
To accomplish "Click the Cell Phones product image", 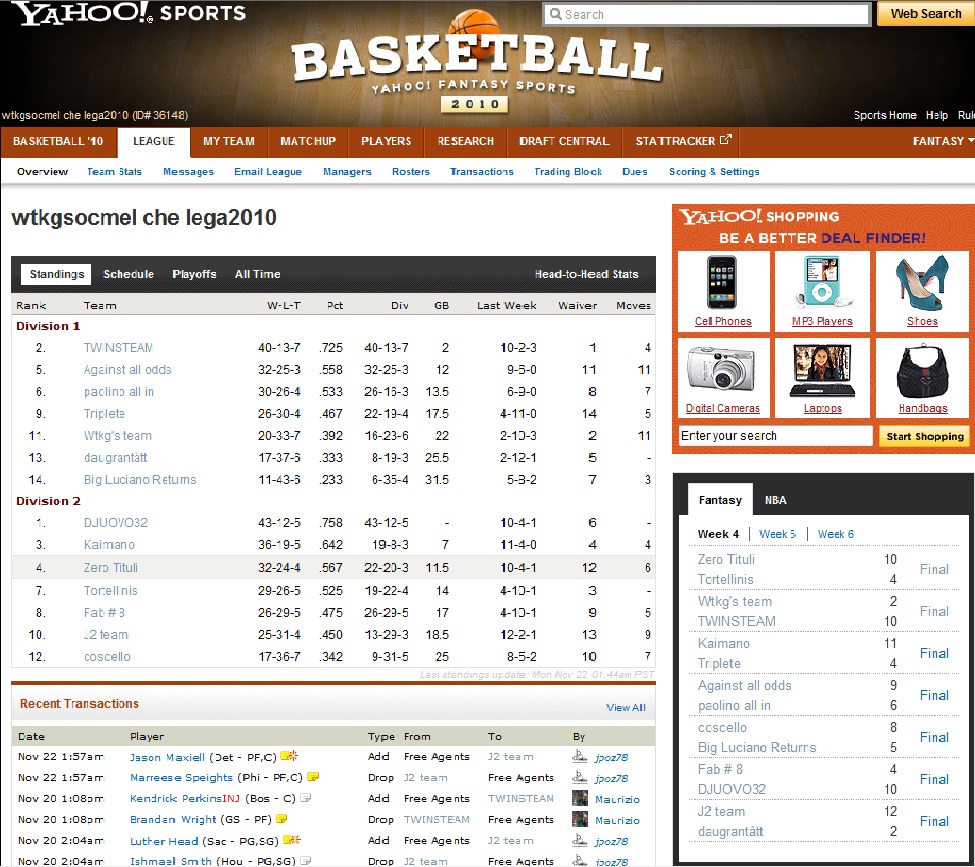I will point(723,282).
